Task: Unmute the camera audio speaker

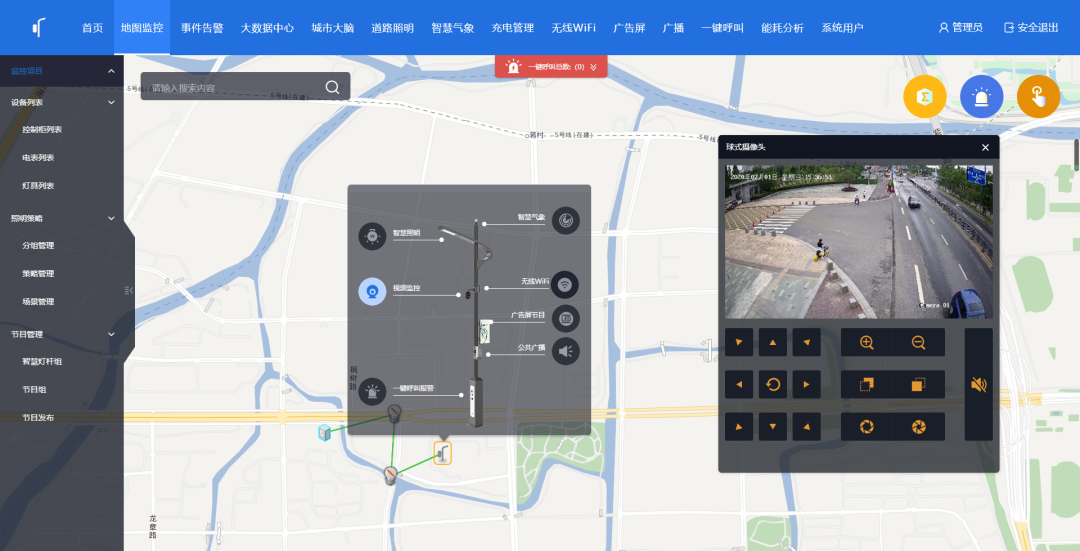Action: [978, 384]
